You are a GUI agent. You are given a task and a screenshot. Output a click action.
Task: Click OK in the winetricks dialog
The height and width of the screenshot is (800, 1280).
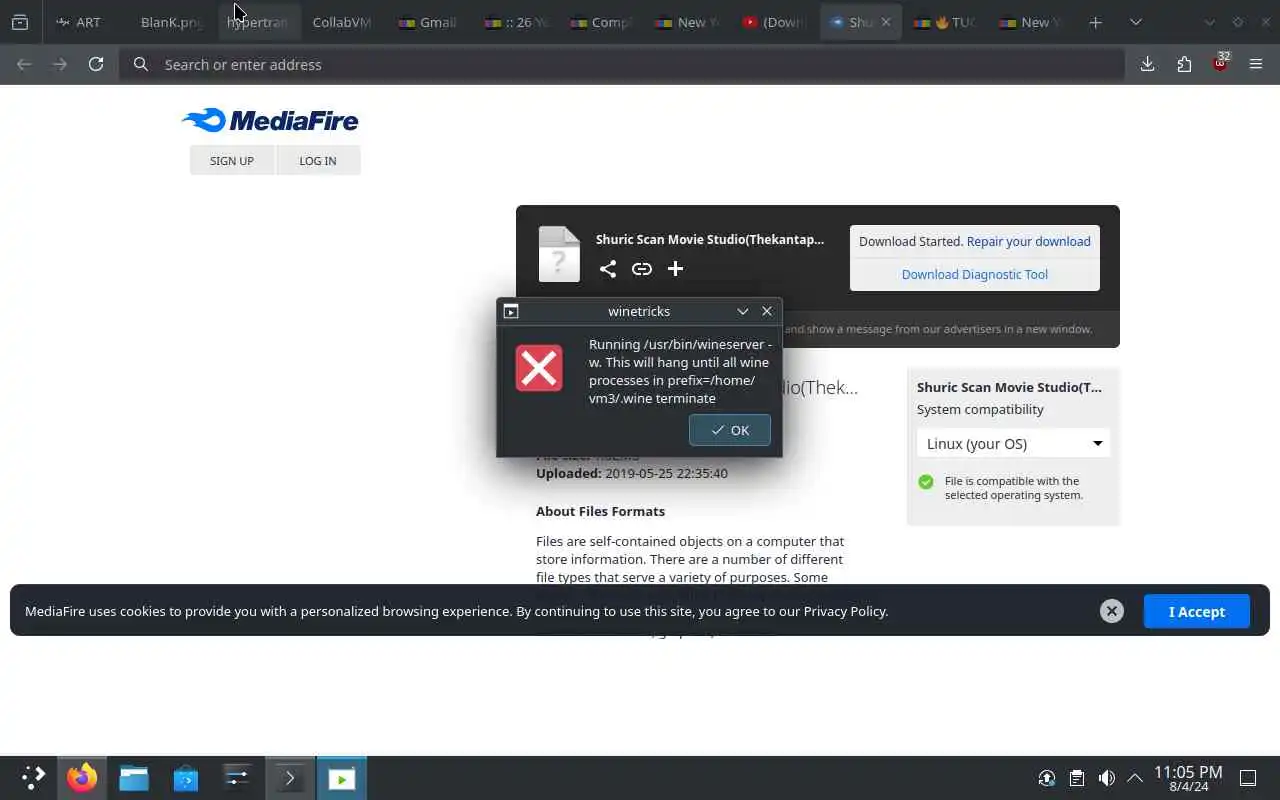coord(730,430)
